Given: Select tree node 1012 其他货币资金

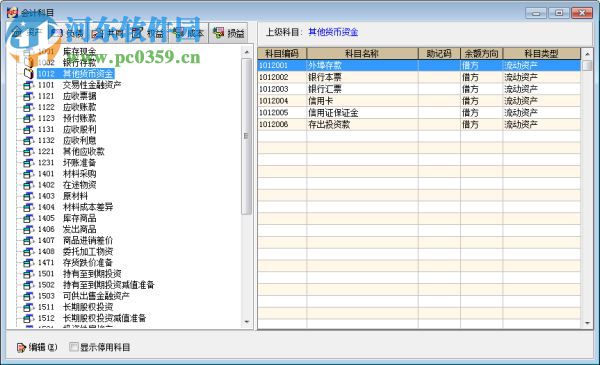Looking at the screenshot, I should coord(75,73).
